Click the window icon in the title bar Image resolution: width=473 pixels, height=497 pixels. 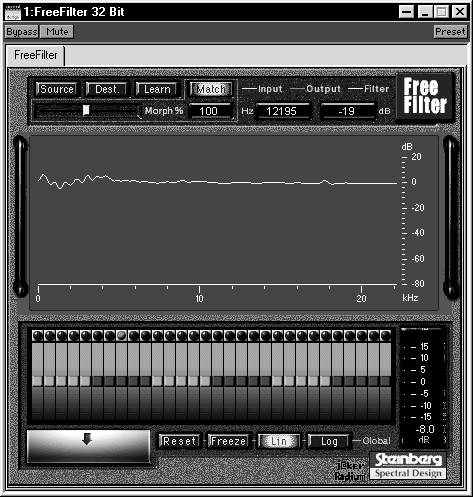[13, 12]
